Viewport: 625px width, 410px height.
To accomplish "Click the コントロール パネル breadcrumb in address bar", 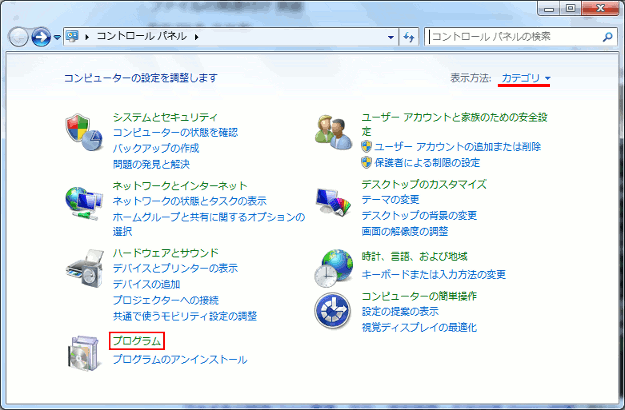I will (142, 37).
